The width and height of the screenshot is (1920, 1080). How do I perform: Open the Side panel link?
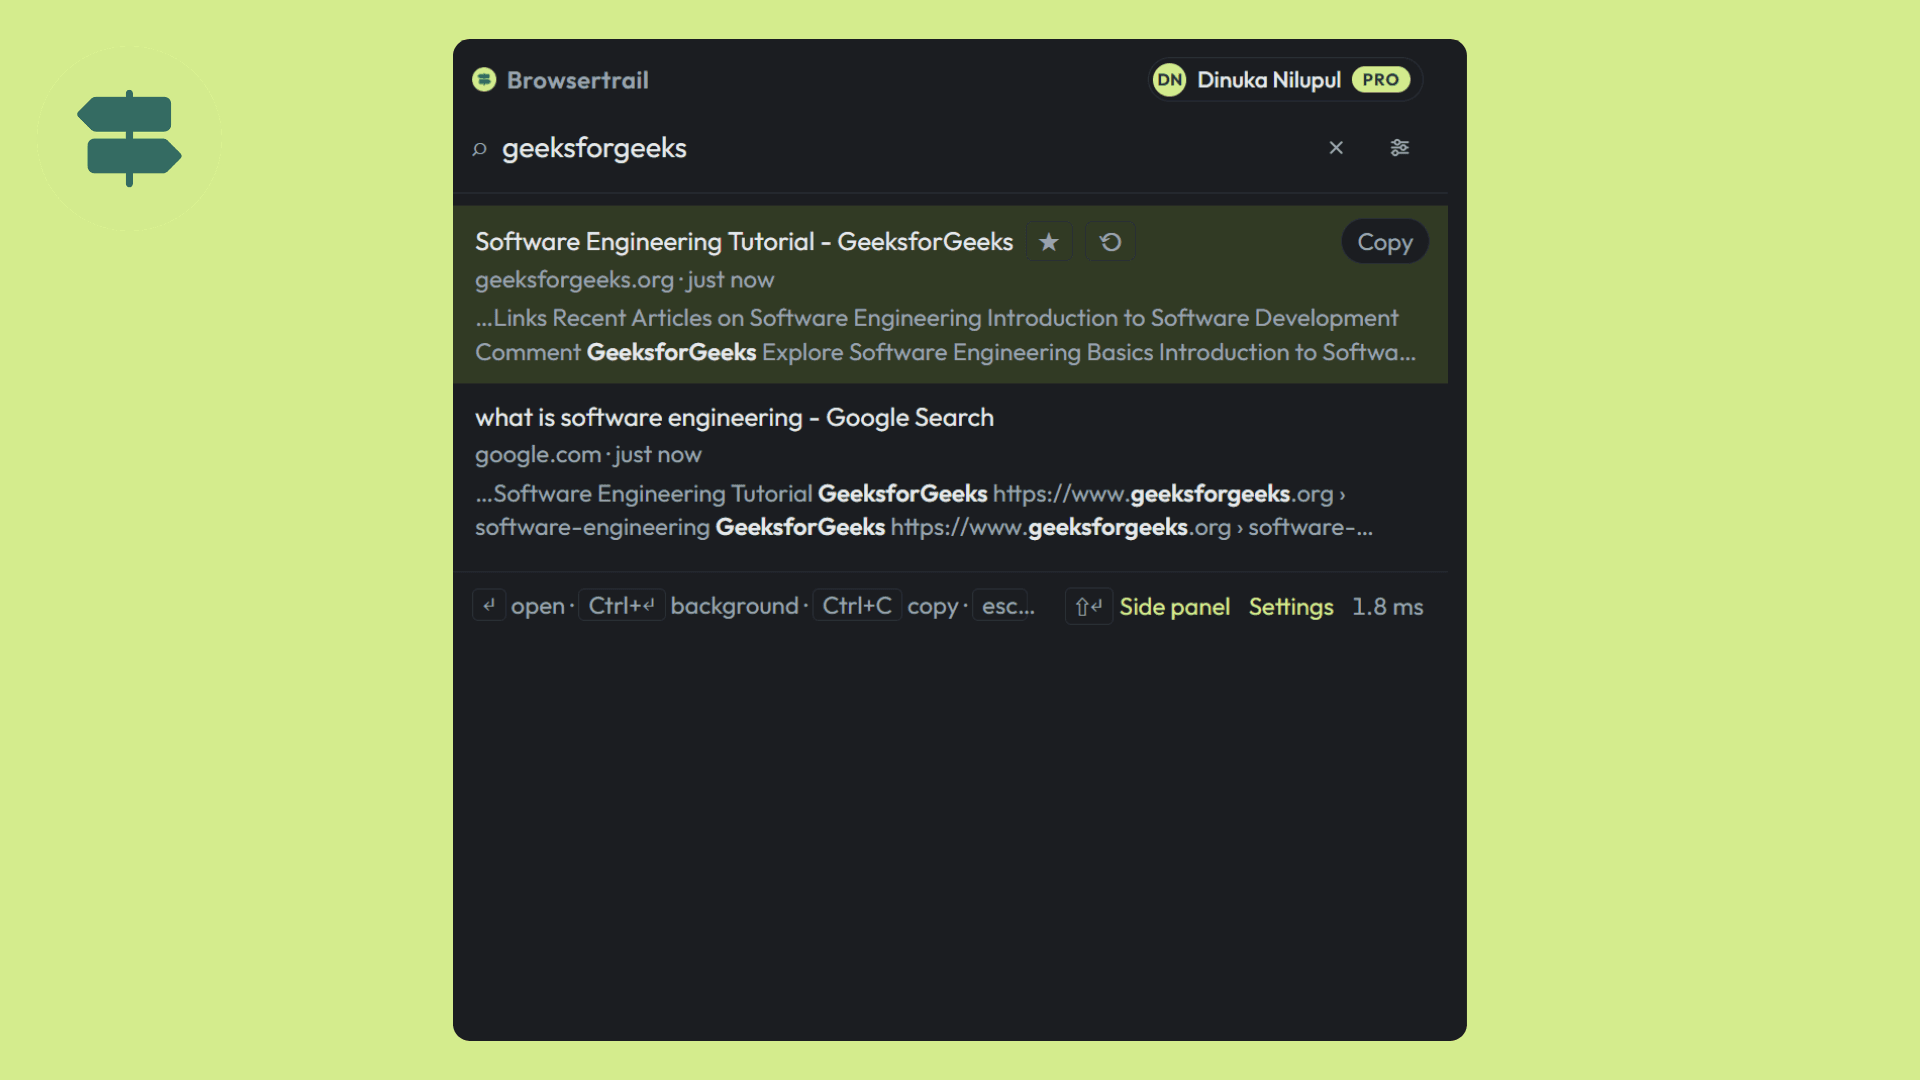pos(1175,607)
